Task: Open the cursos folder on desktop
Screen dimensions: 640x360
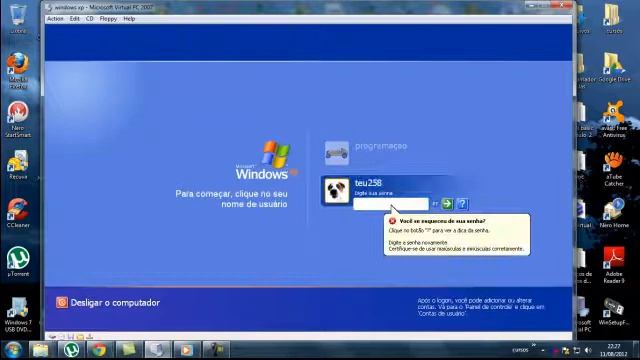Action: (614, 18)
